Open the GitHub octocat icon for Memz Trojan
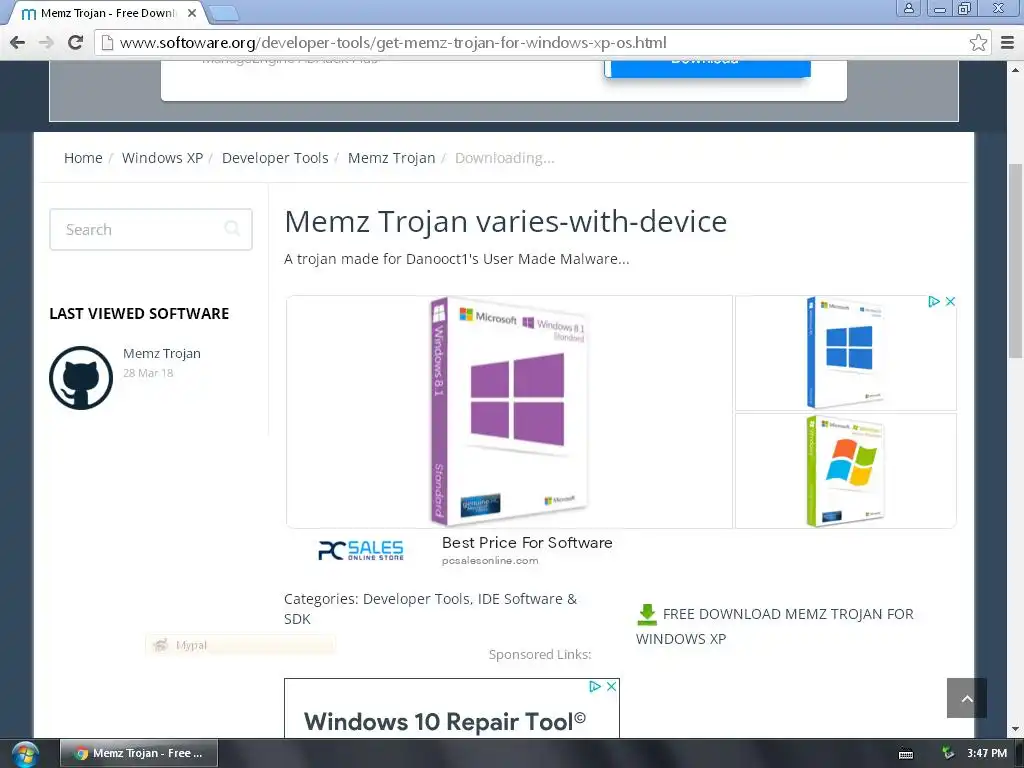 81,377
